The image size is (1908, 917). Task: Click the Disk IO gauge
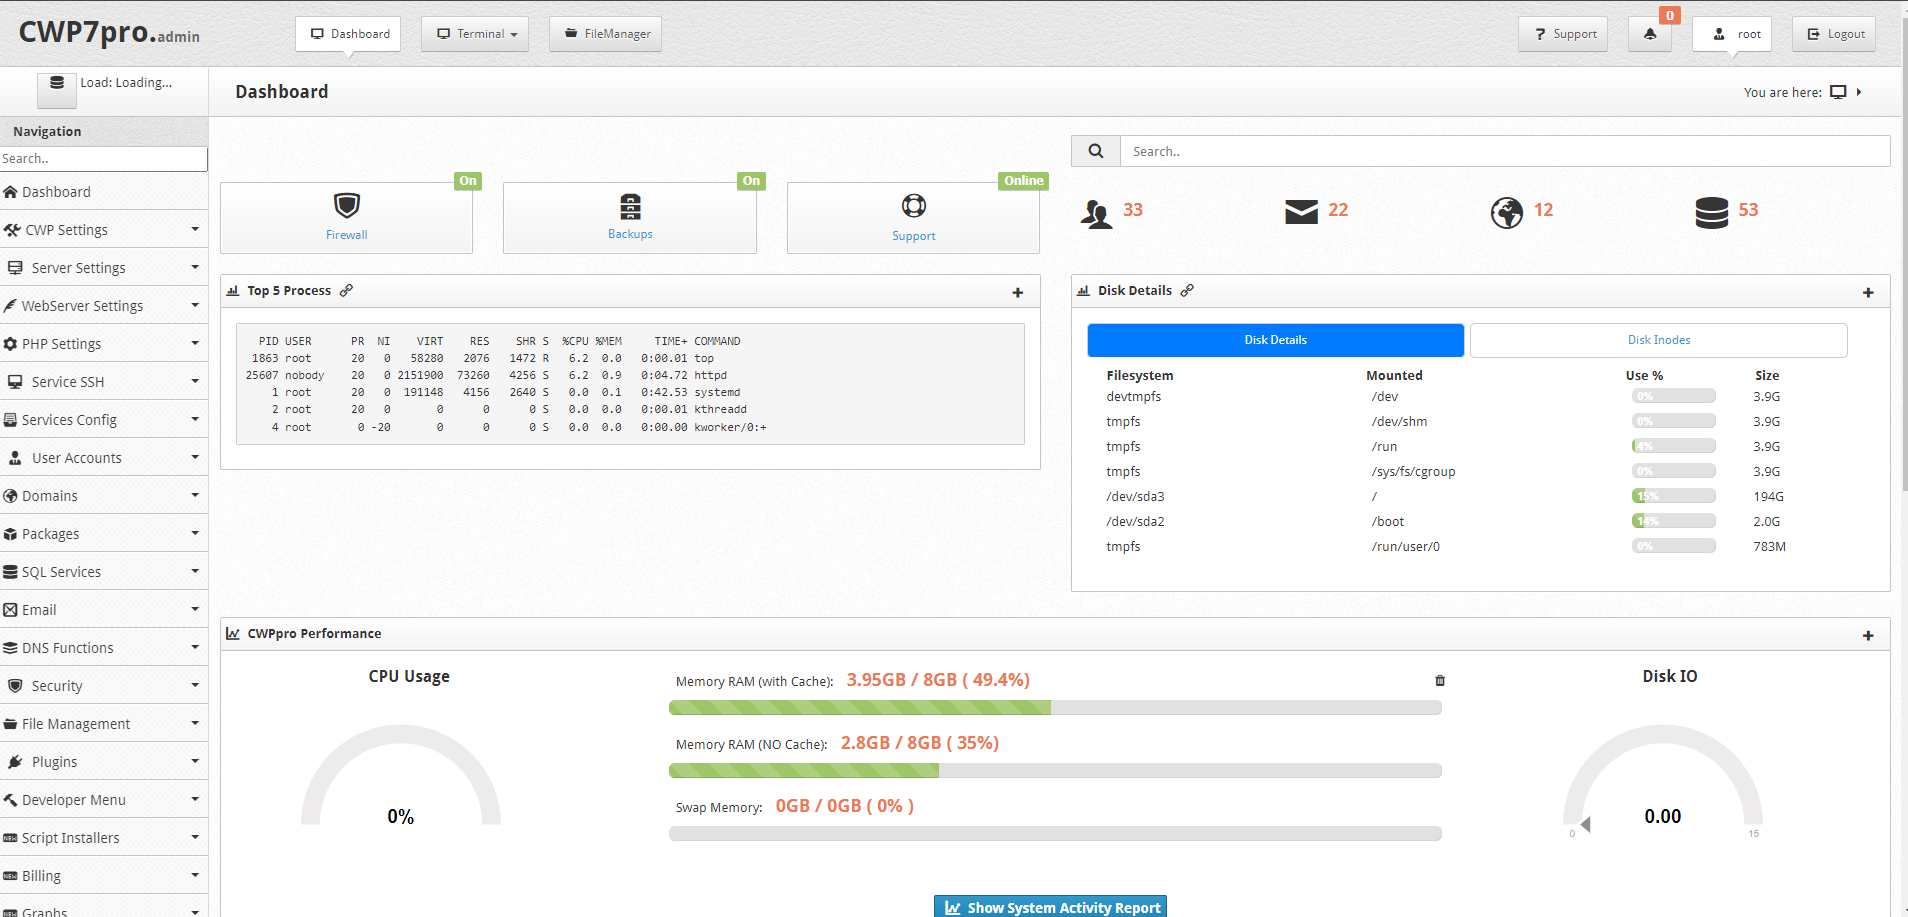coord(1663,780)
